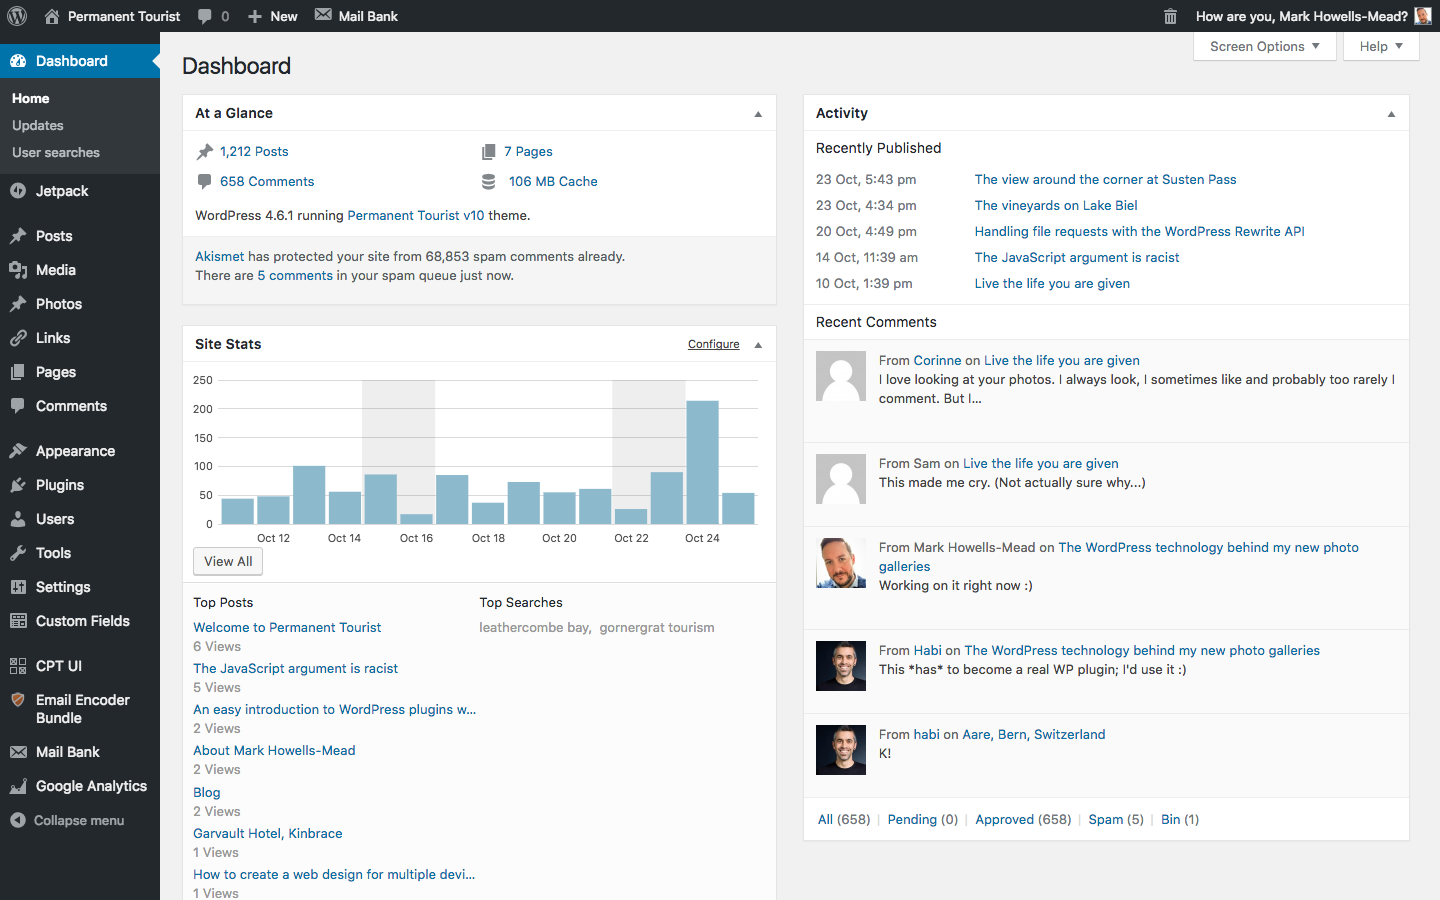The height and width of the screenshot is (900, 1440).
Task: Show All (658) comments filter
Action: point(844,819)
